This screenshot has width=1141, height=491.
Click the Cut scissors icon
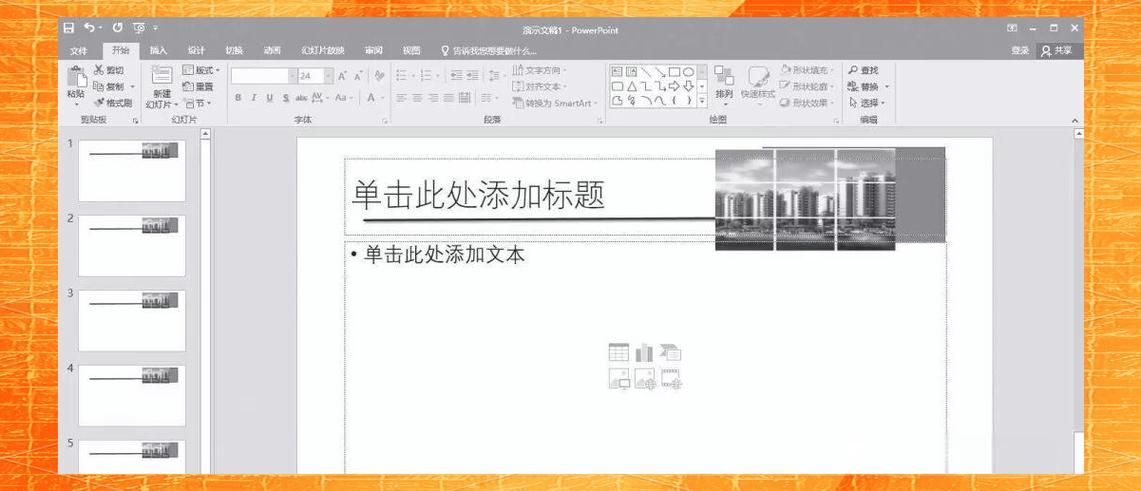tap(99, 70)
